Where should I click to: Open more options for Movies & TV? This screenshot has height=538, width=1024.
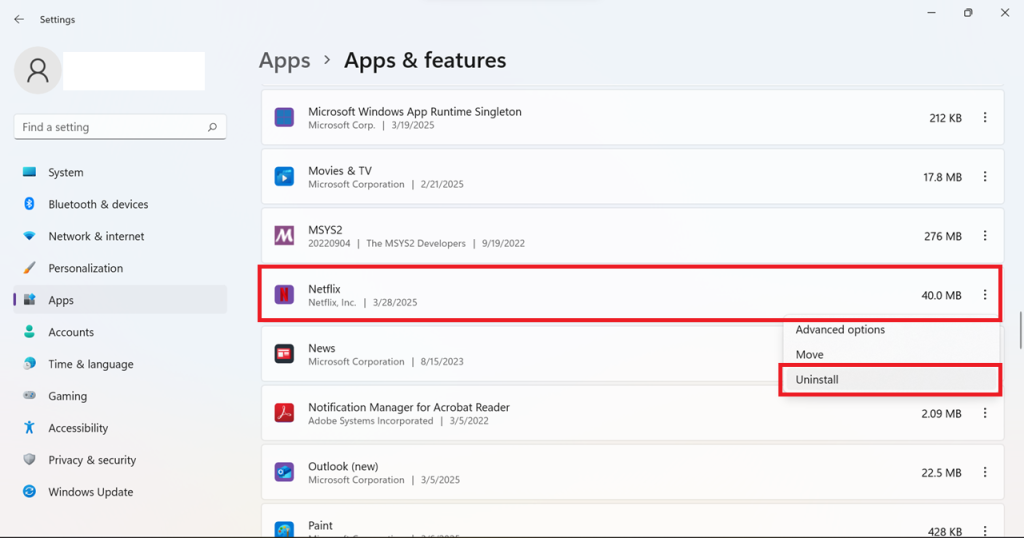tap(985, 177)
